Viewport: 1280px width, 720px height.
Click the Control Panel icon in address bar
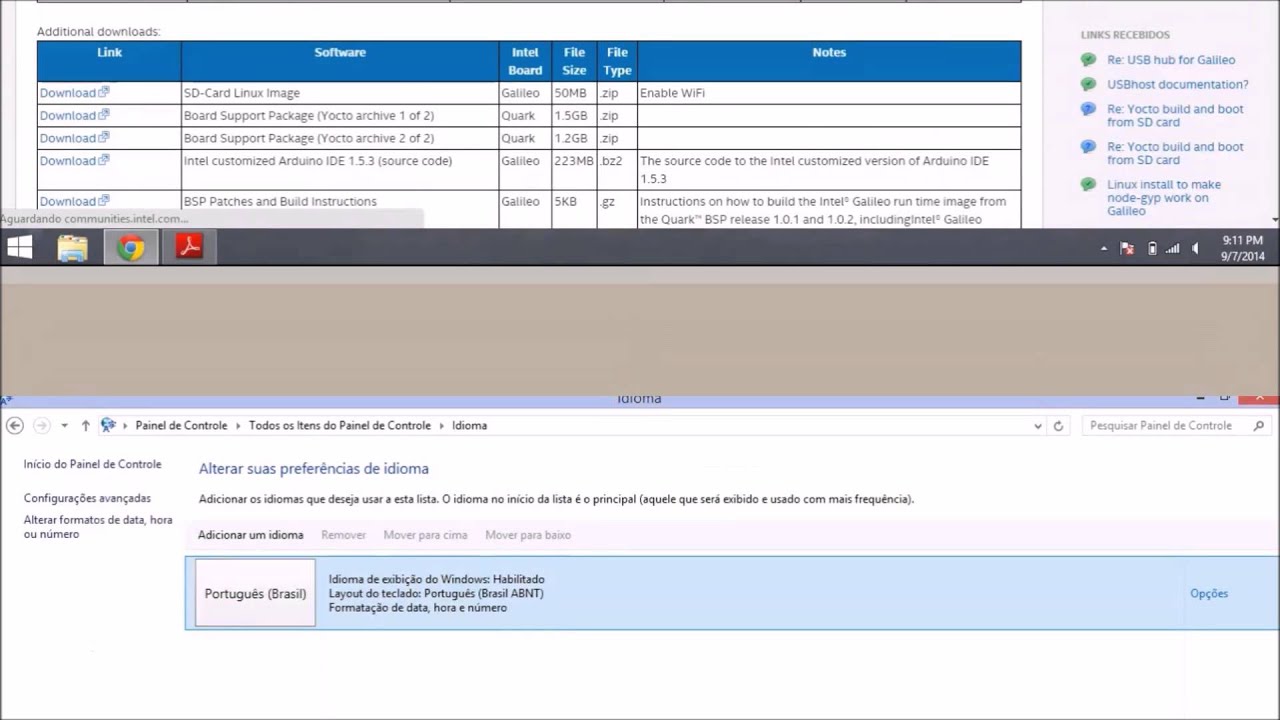click(108, 425)
